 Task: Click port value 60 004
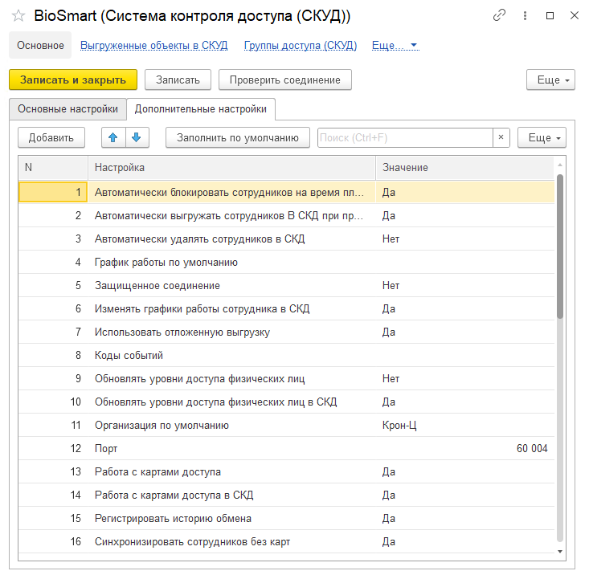[532, 448]
